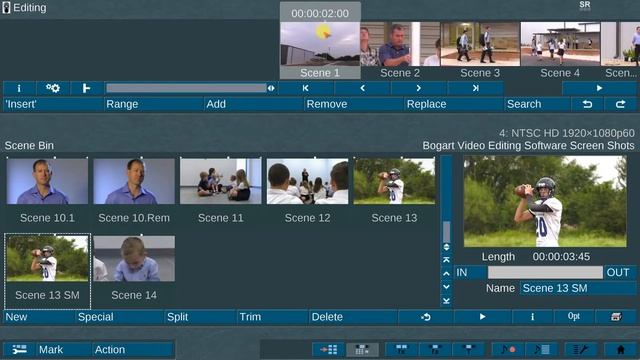Switch to insert-to-storyboard view icon
The width and height of the screenshot is (640, 360).
tap(329, 350)
